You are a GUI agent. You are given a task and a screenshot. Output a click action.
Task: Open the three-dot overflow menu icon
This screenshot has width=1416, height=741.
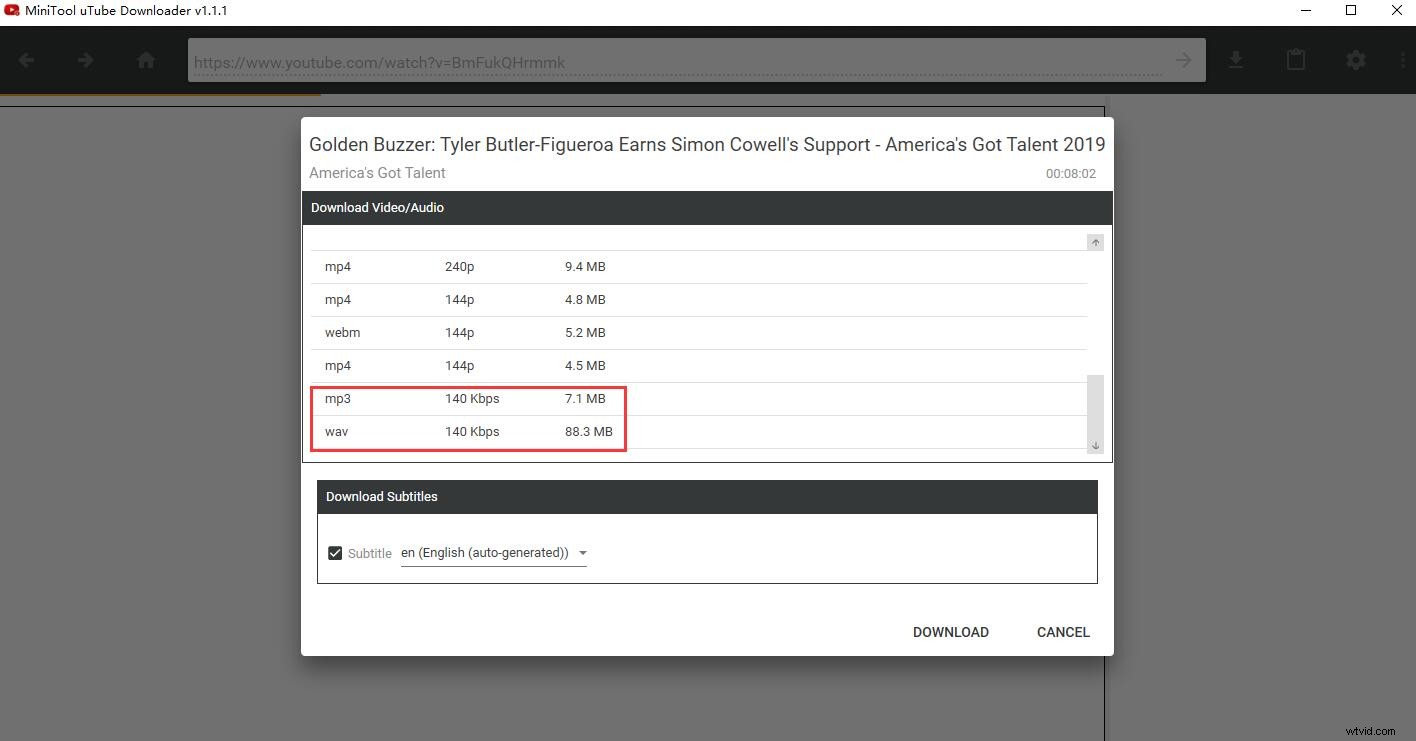click(1404, 60)
